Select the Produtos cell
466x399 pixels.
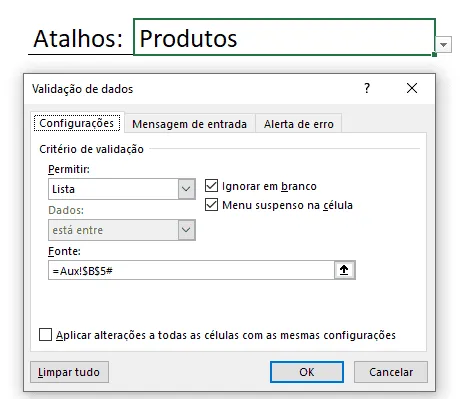(284, 37)
